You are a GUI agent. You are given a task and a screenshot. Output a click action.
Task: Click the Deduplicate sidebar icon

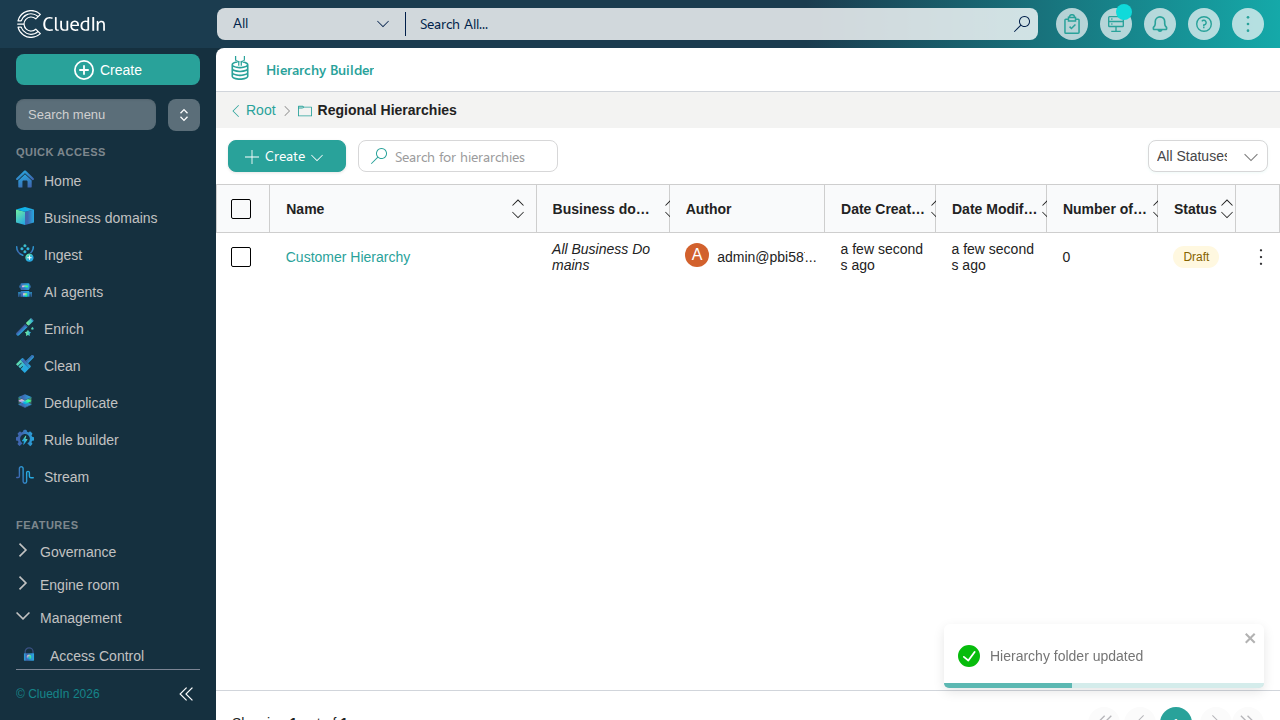coord(25,402)
